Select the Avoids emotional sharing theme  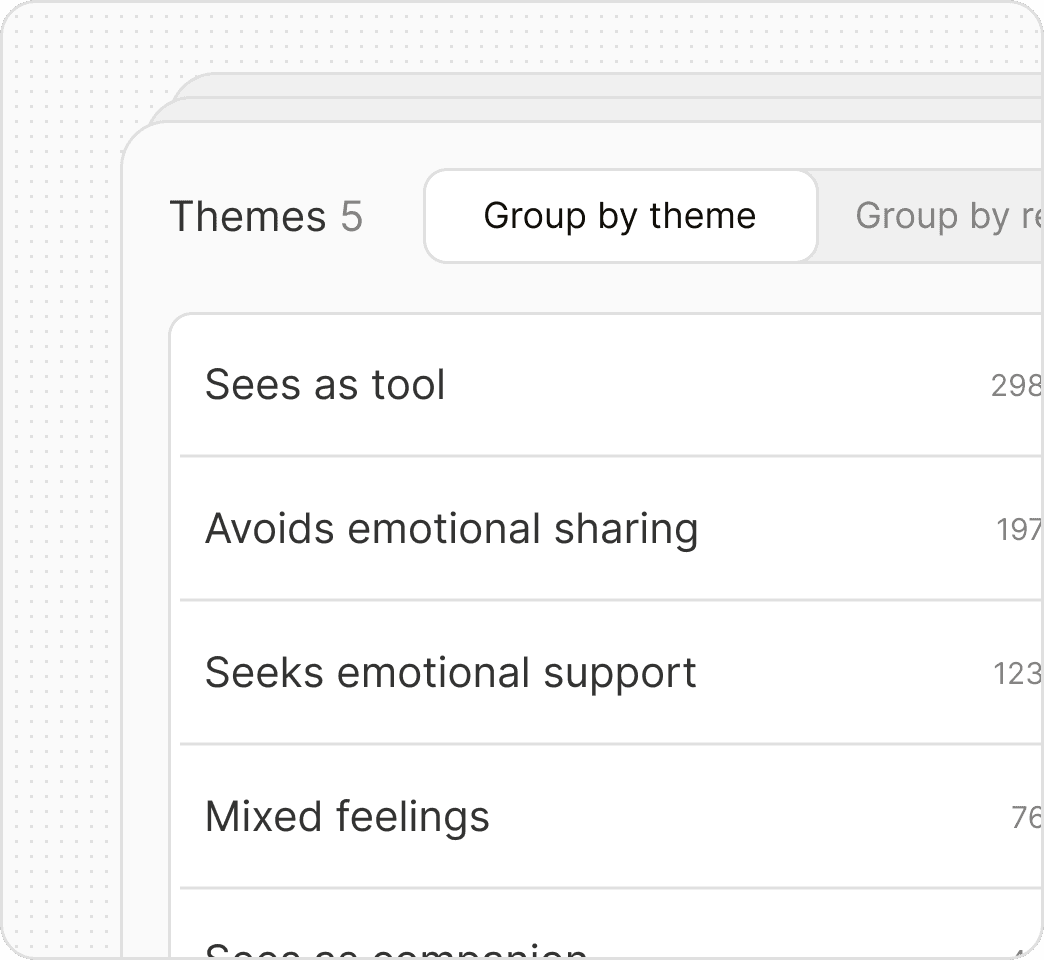(x=451, y=529)
